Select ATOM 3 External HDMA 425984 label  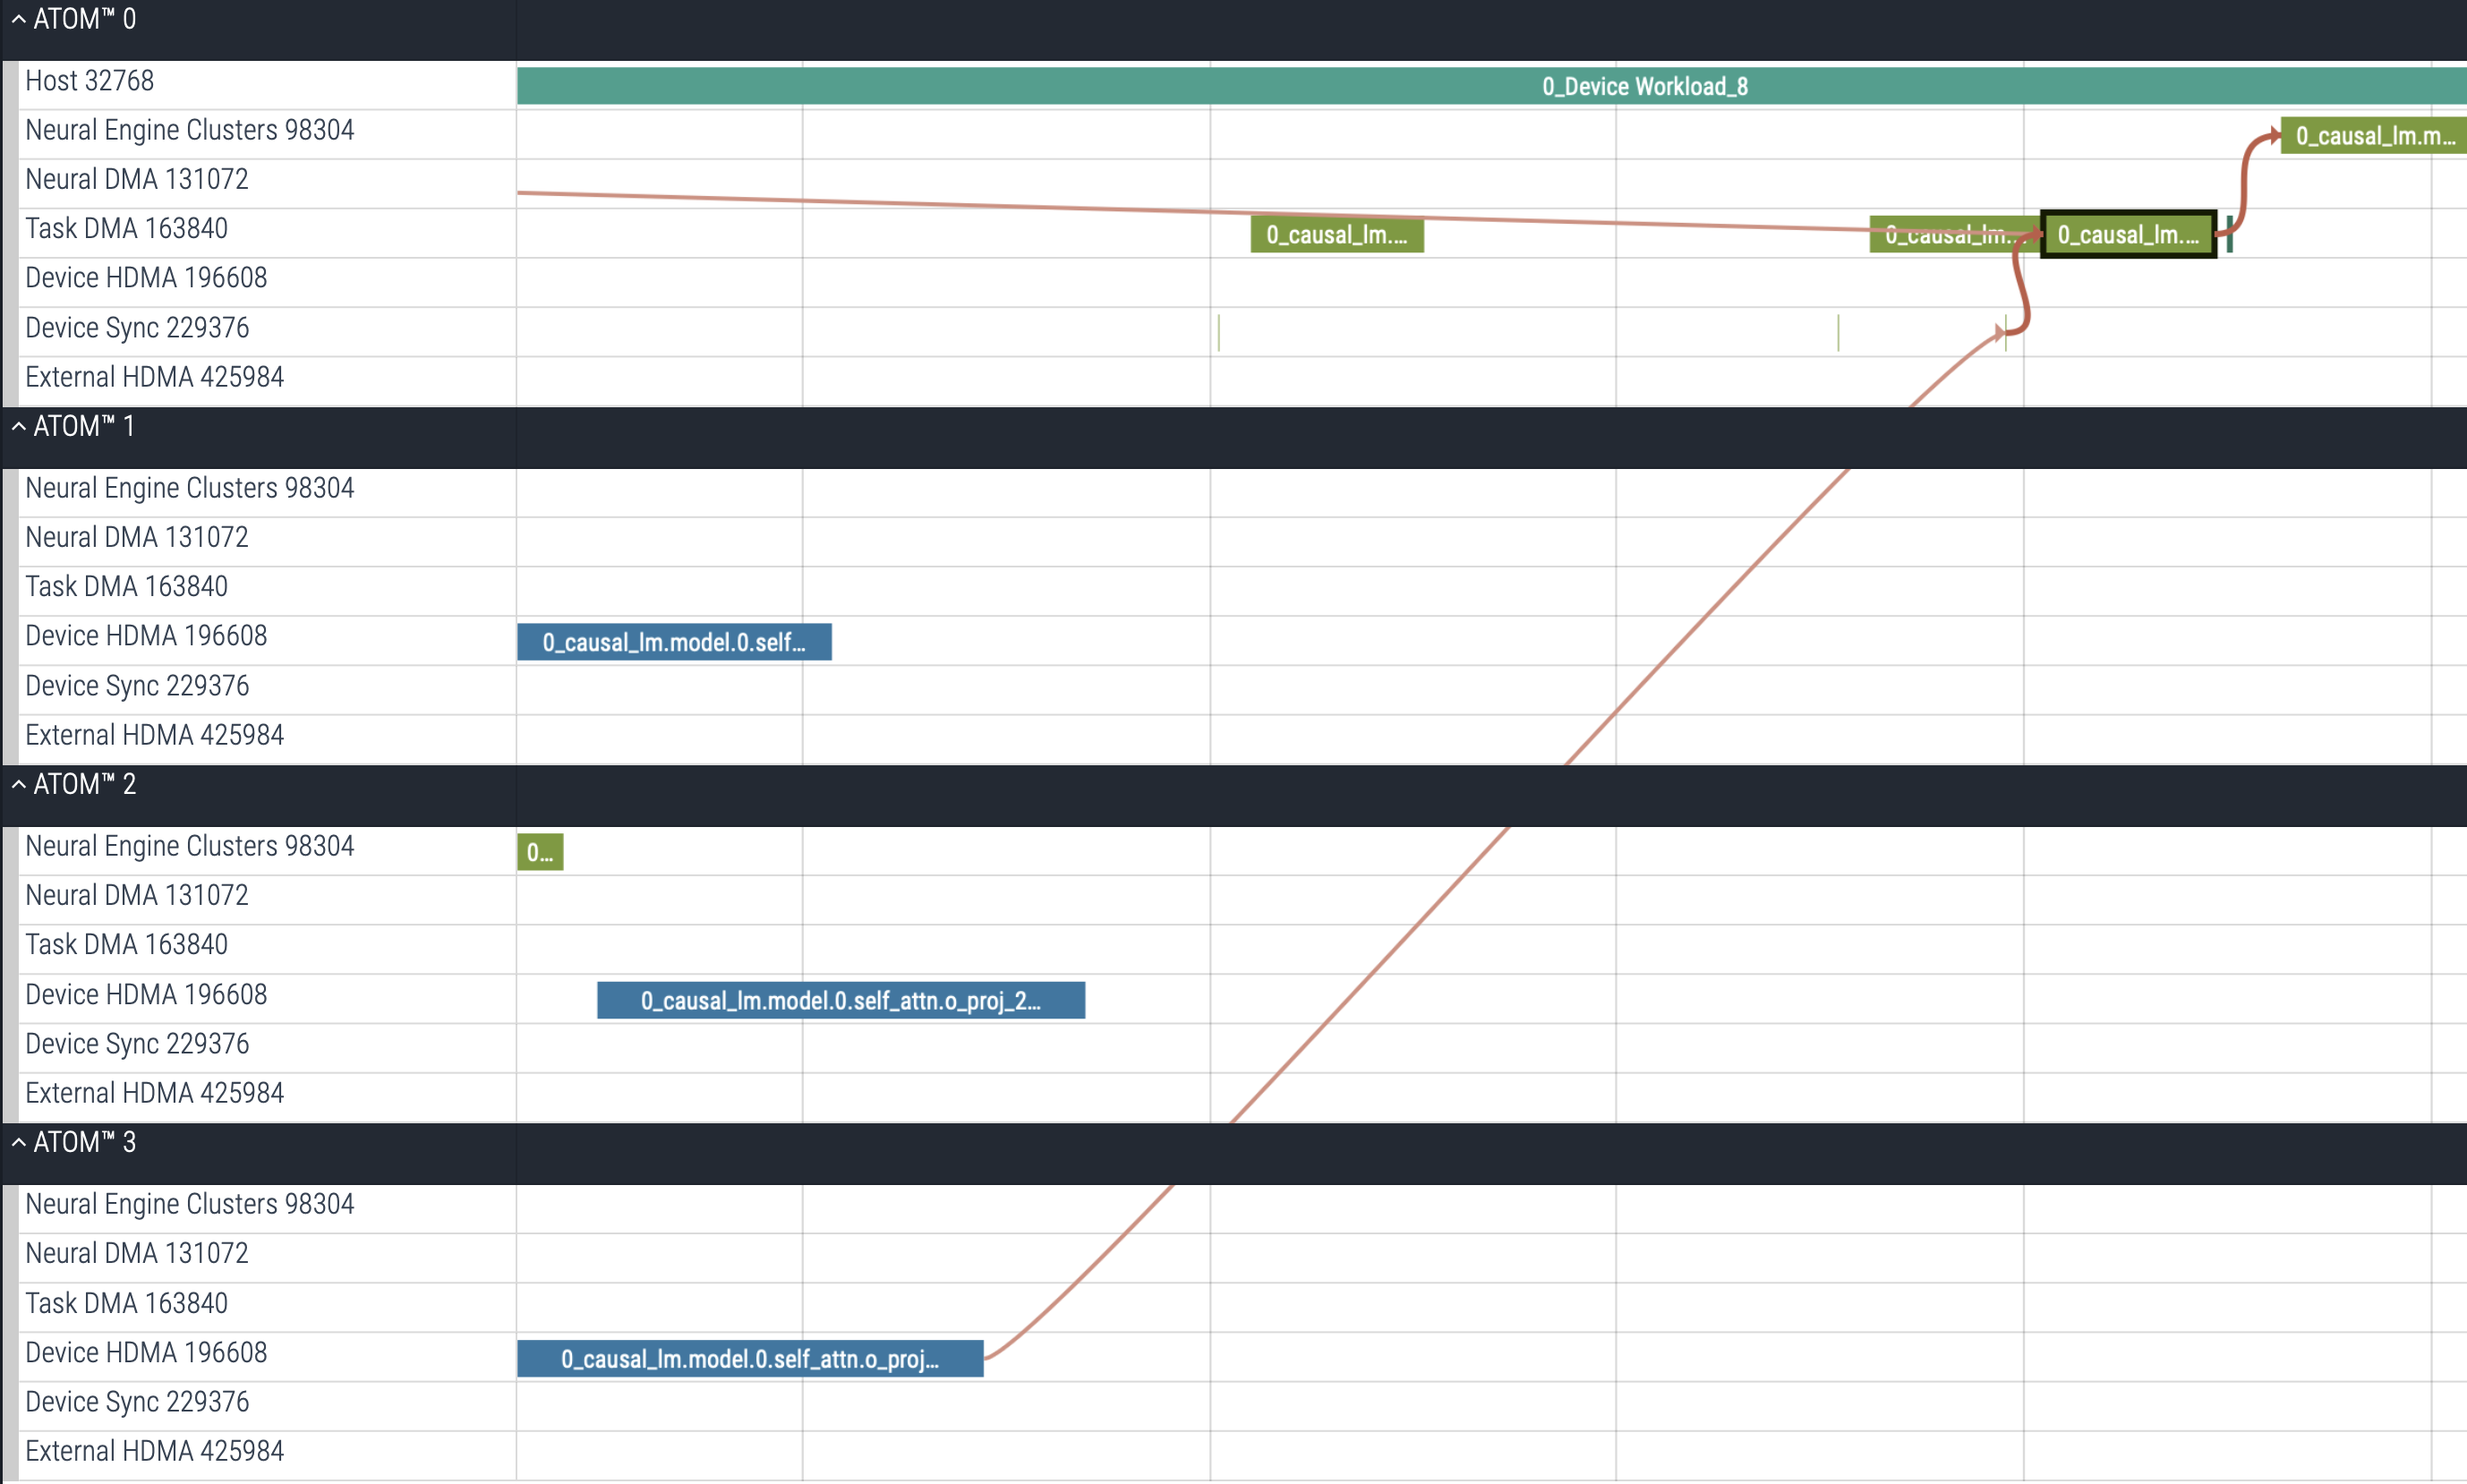[x=154, y=1451]
